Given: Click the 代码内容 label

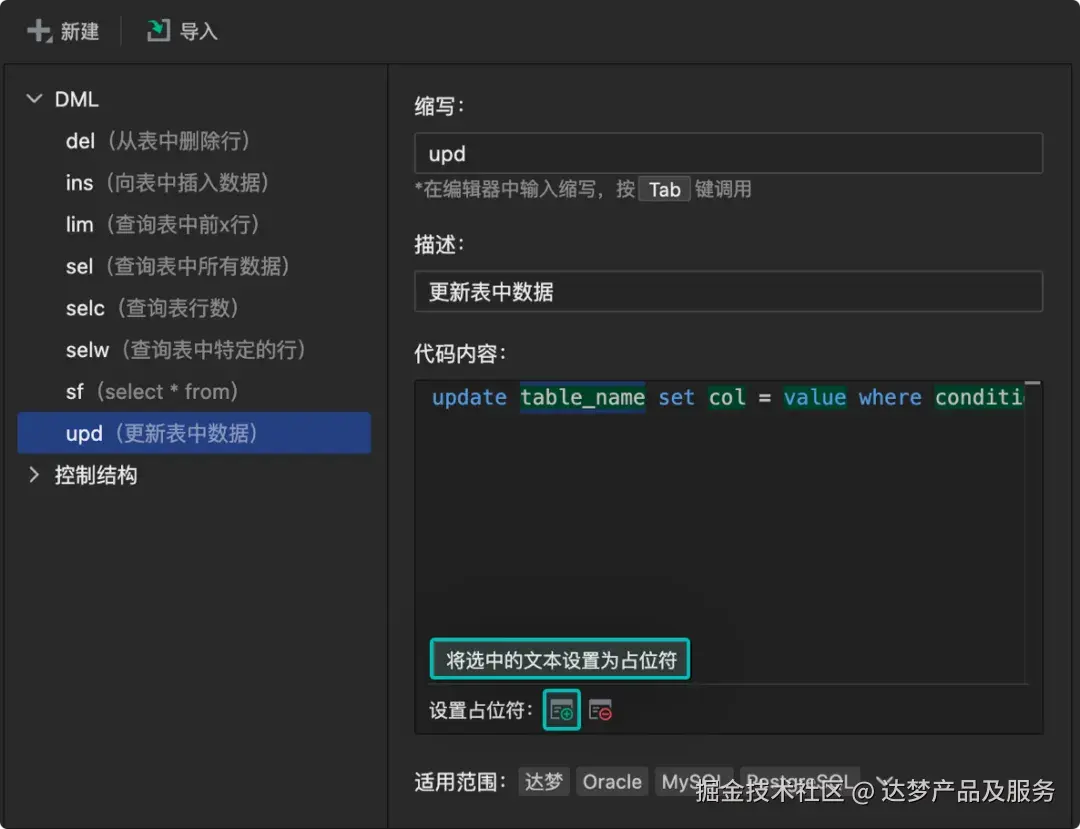Looking at the screenshot, I should point(460,354).
